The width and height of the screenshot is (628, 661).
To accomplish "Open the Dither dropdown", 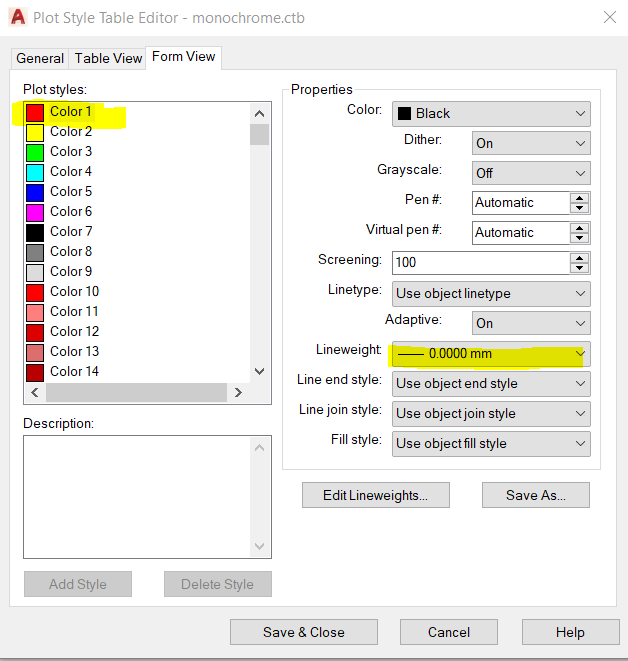I will pos(531,143).
